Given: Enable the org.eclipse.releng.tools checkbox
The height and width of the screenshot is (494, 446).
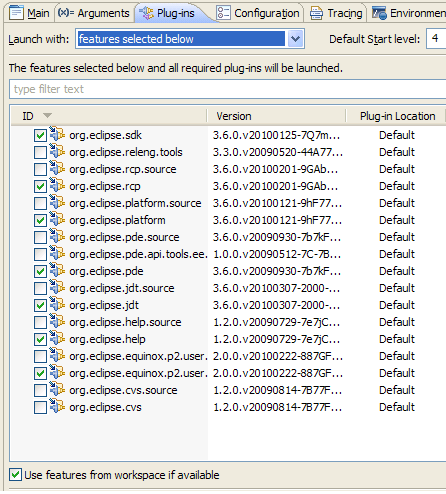Looking at the screenshot, I should 40,152.
